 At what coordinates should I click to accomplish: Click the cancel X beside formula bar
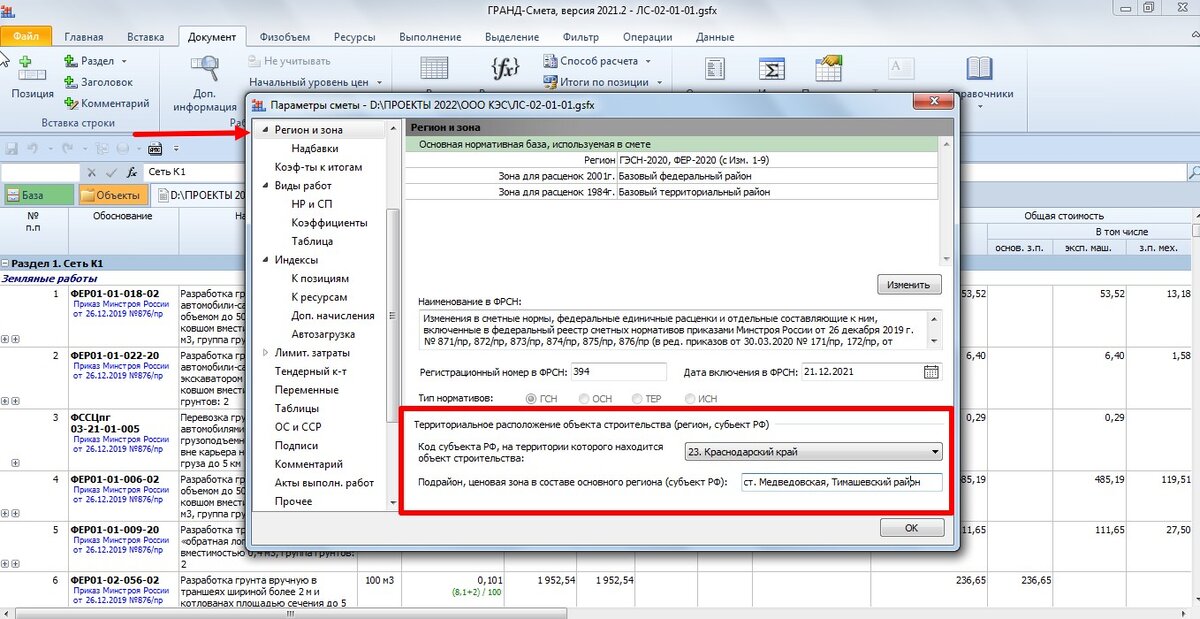(92, 172)
